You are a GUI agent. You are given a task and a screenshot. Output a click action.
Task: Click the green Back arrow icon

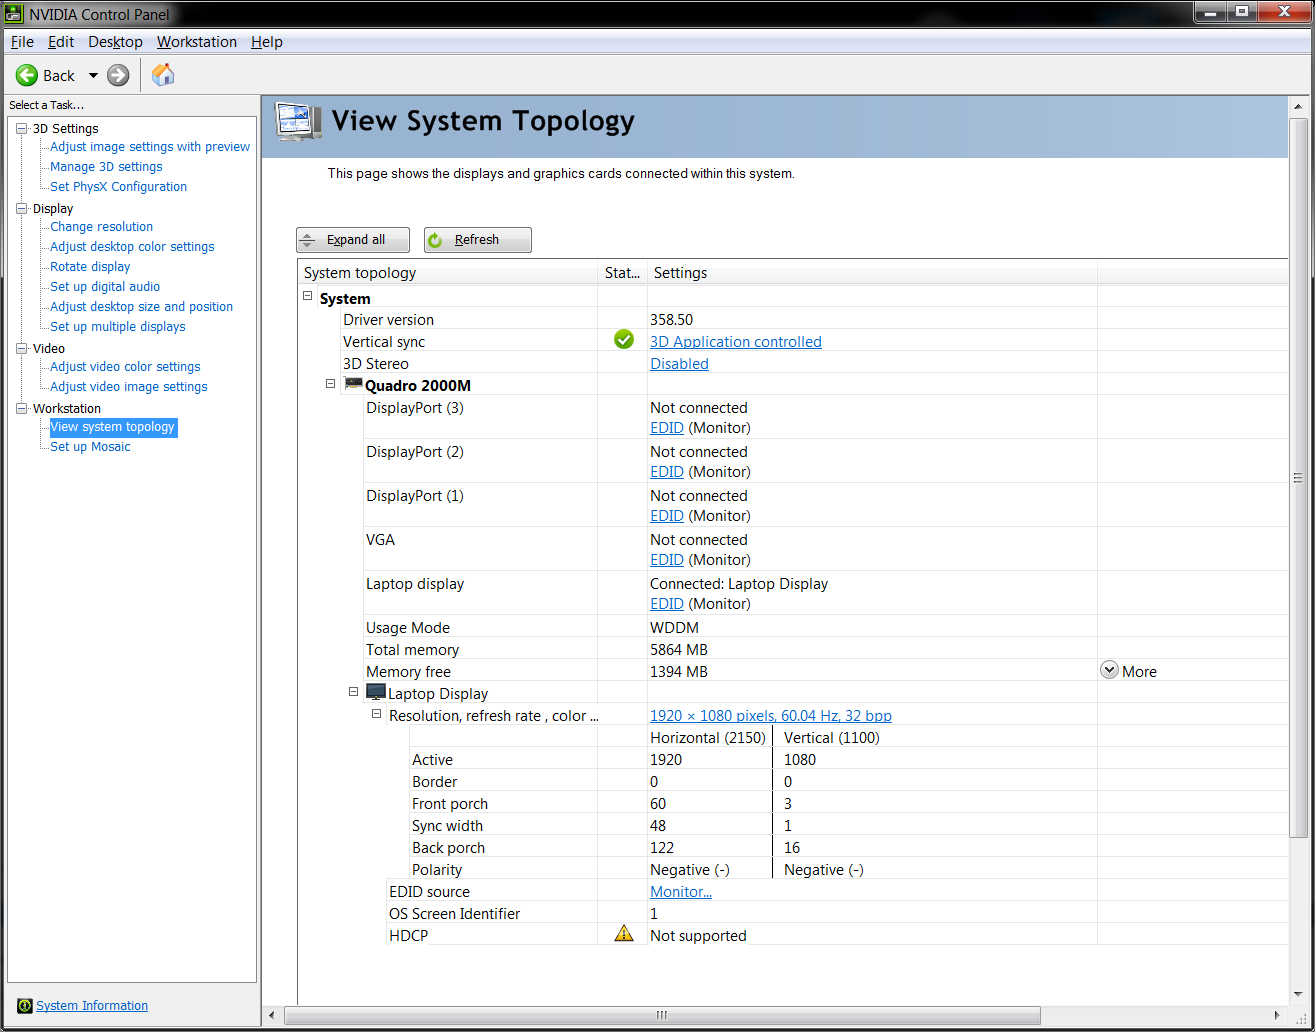(27, 75)
